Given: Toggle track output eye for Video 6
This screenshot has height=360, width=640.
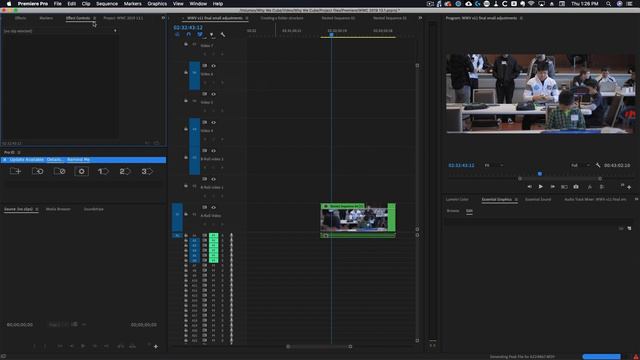Looking at the screenshot, I should tap(213, 66).
